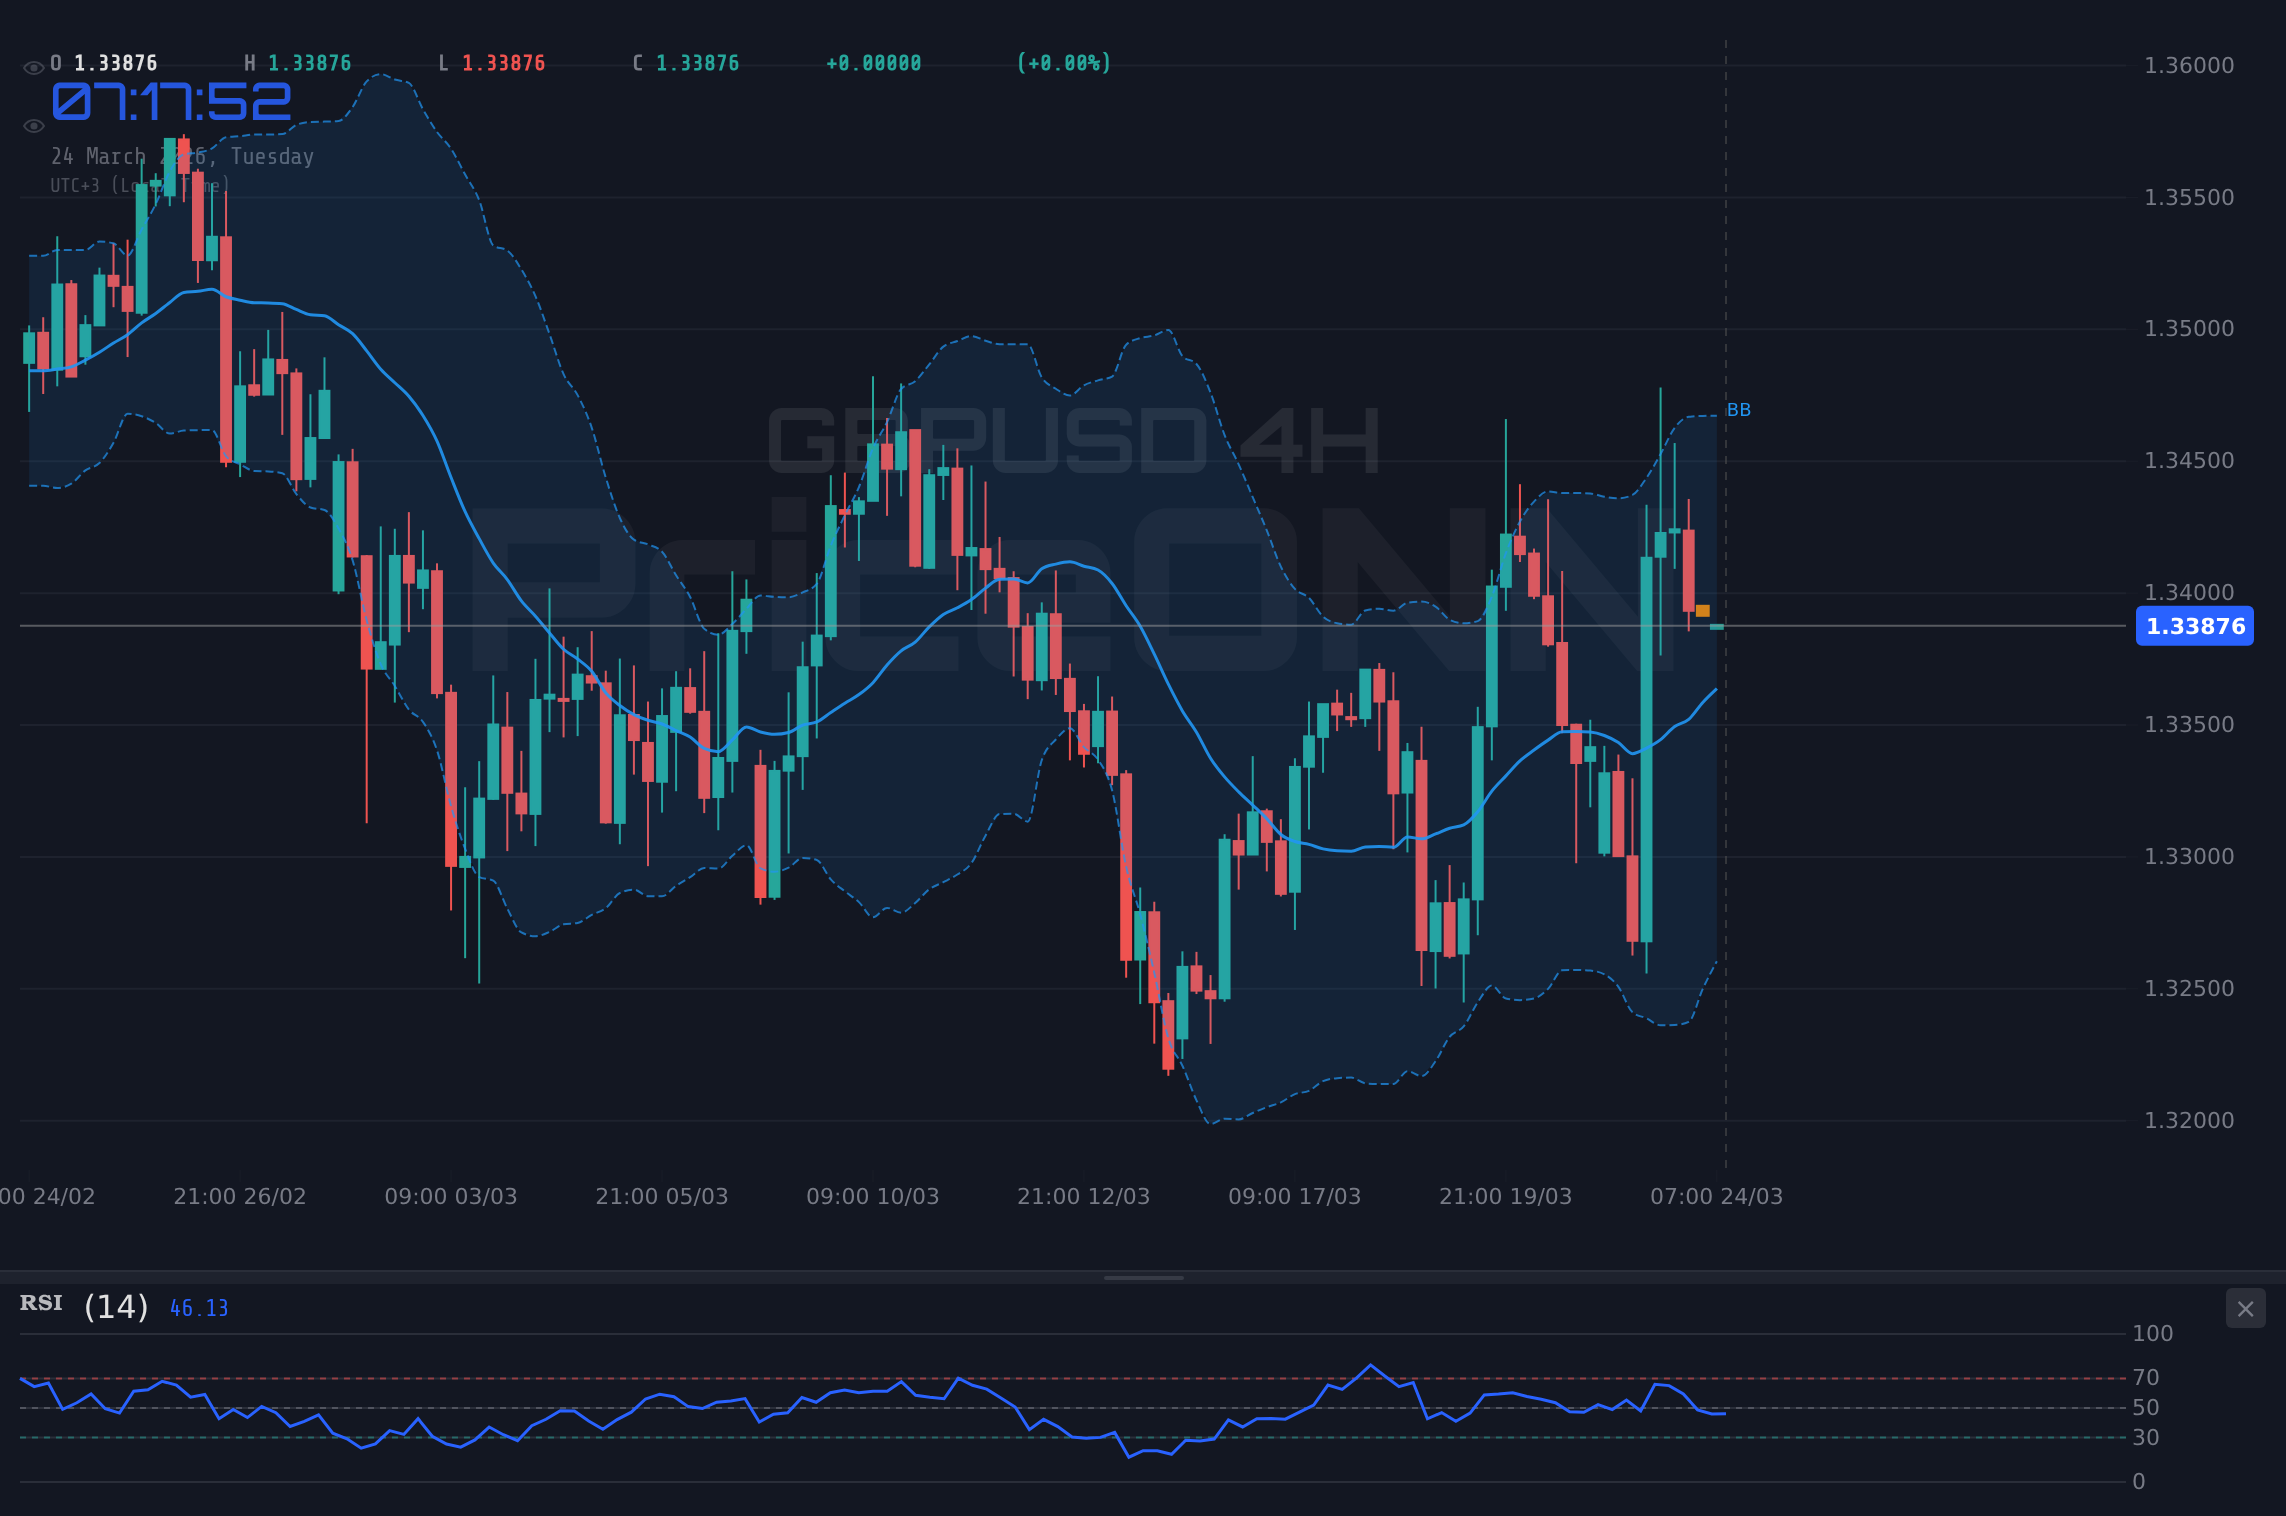Click the current price tag 1.33876 on axis
The width and height of the screenshot is (2286, 1516).
[x=2194, y=626]
